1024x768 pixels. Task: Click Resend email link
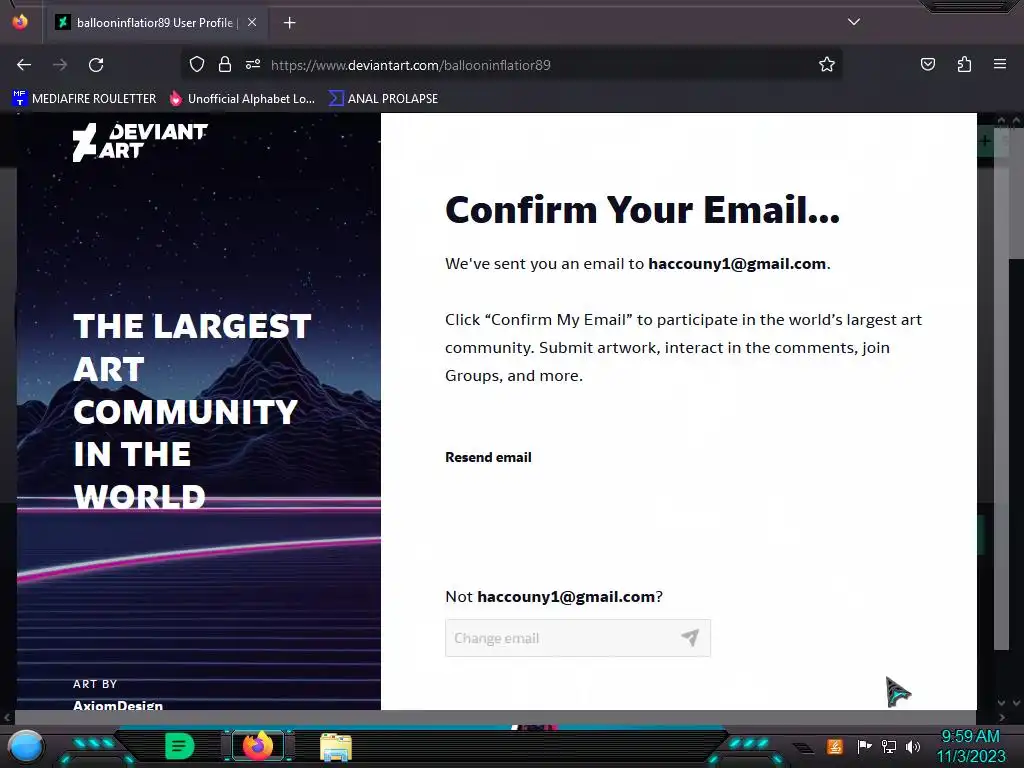pyautogui.click(x=488, y=457)
